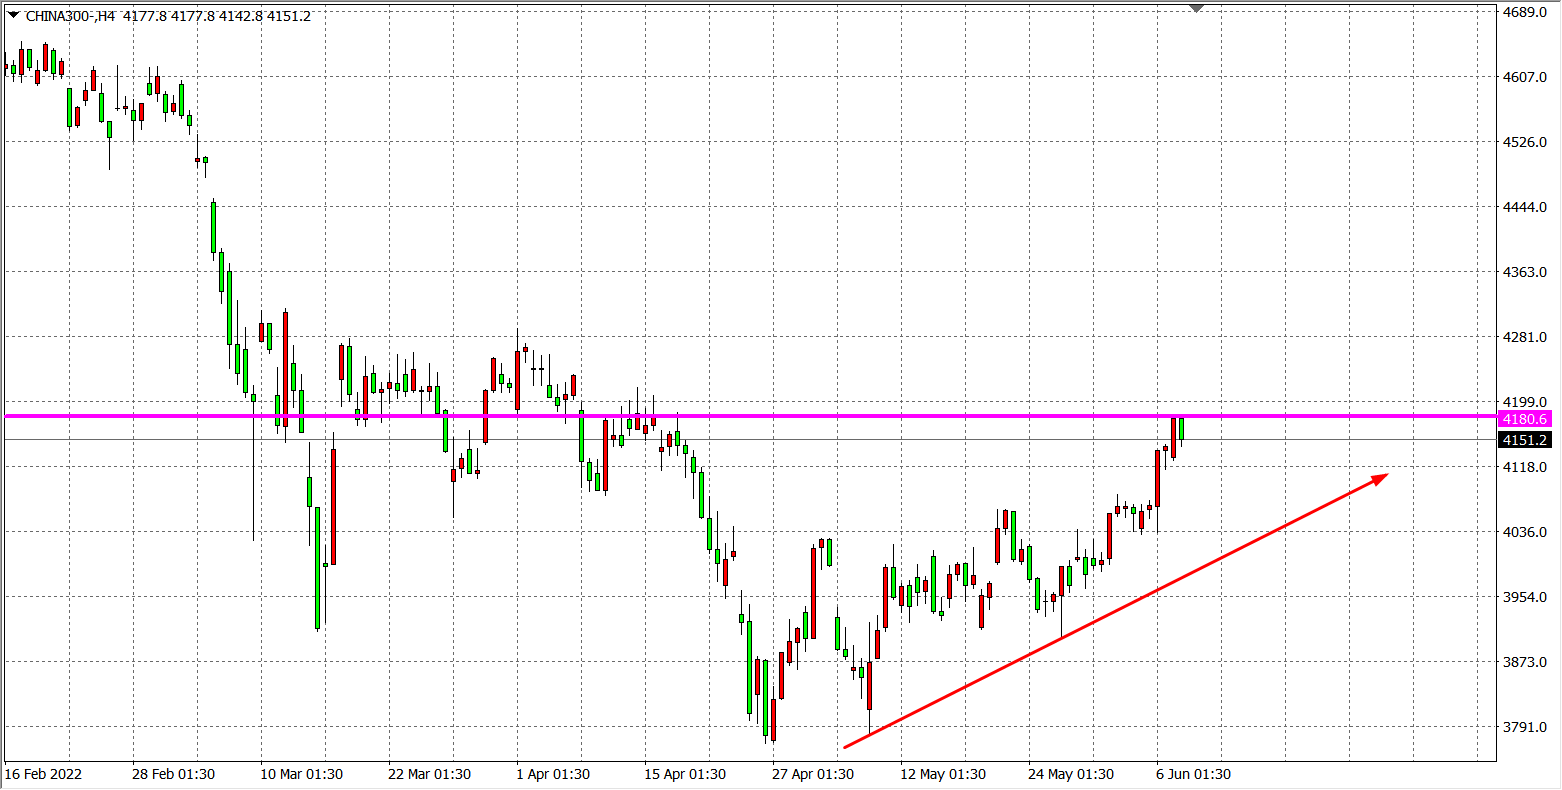Click the latest green candle touching the magenta line

tap(1181, 428)
